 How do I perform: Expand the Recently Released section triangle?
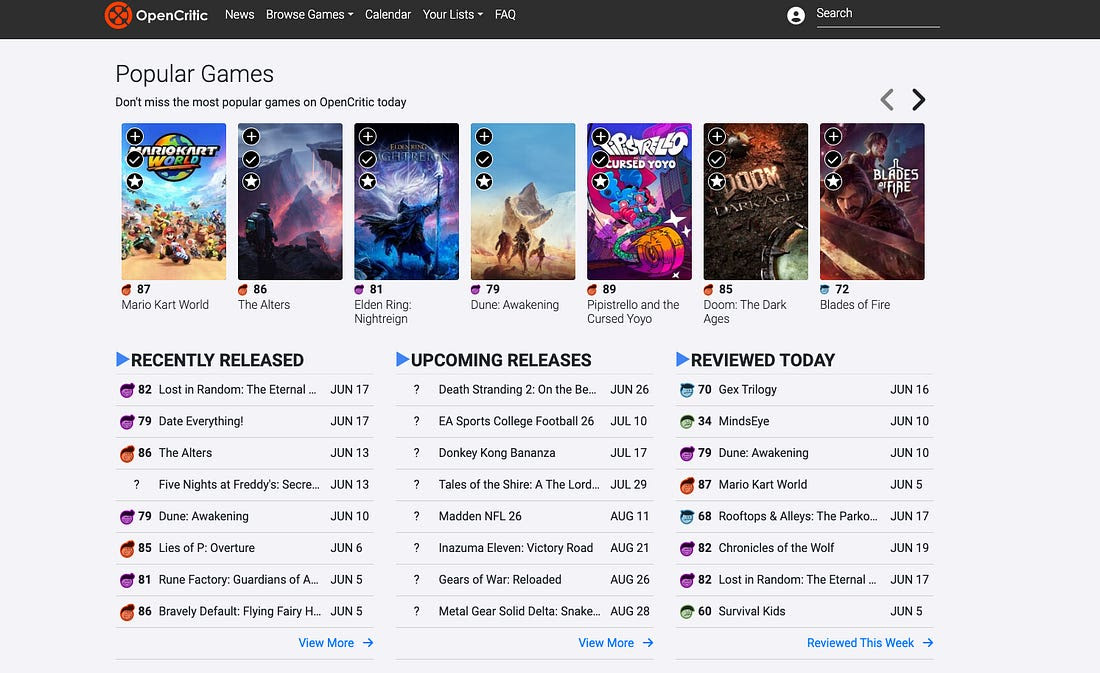click(123, 359)
